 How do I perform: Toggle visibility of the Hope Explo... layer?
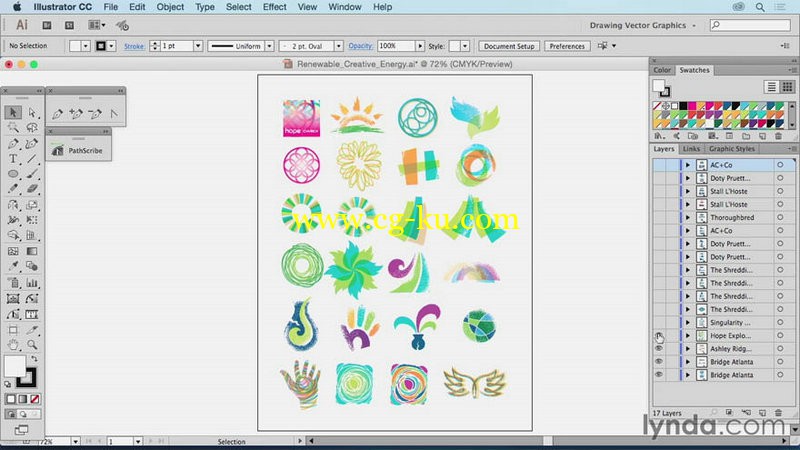coord(659,336)
